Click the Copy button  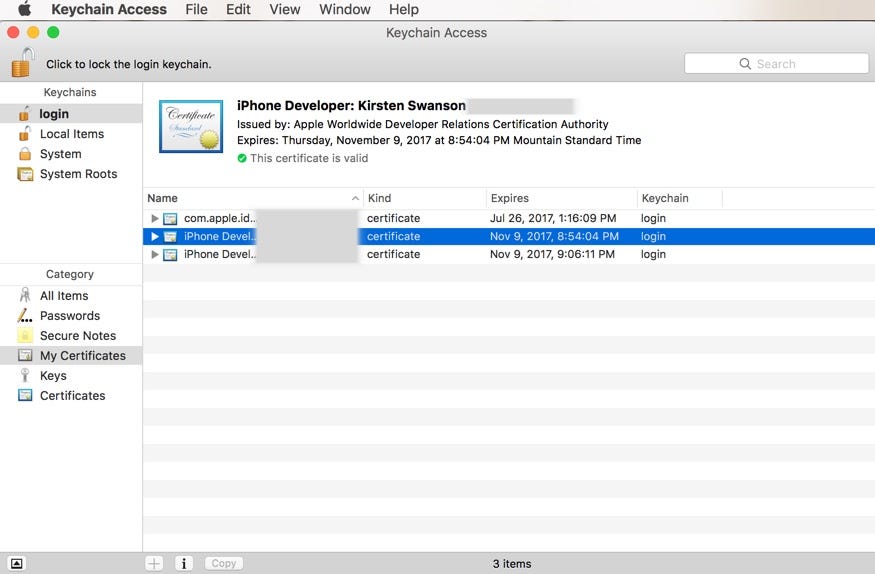(x=224, y=563)
